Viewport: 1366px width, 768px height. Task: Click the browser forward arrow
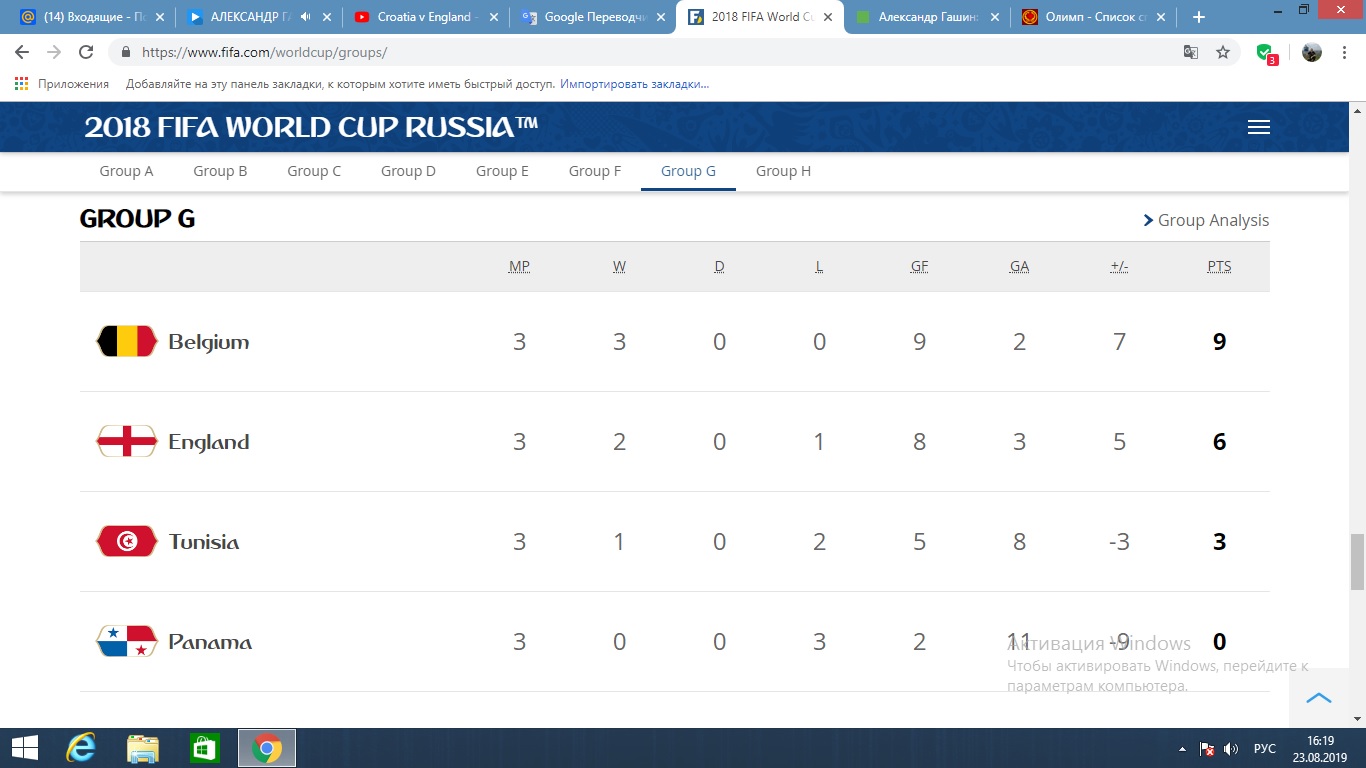[x=54, y=52]
